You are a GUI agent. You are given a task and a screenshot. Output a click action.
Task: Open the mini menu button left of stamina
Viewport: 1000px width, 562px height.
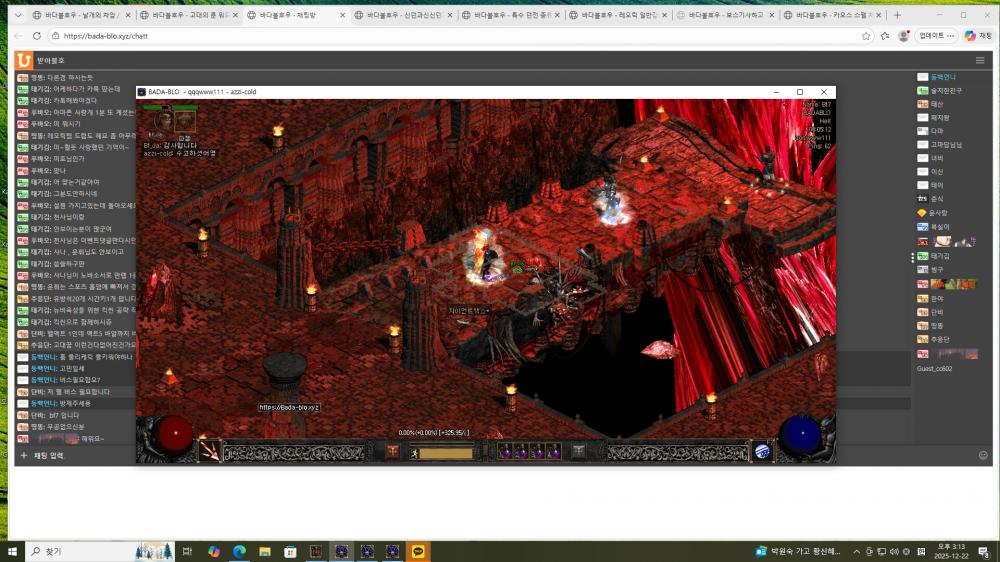tap(392, 452)
